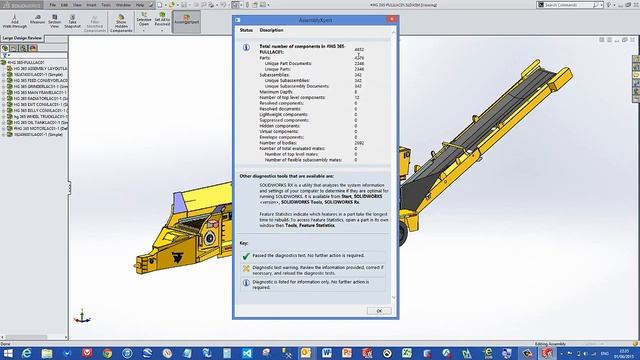Open the third manager panel tab icon

pos(24,48)
